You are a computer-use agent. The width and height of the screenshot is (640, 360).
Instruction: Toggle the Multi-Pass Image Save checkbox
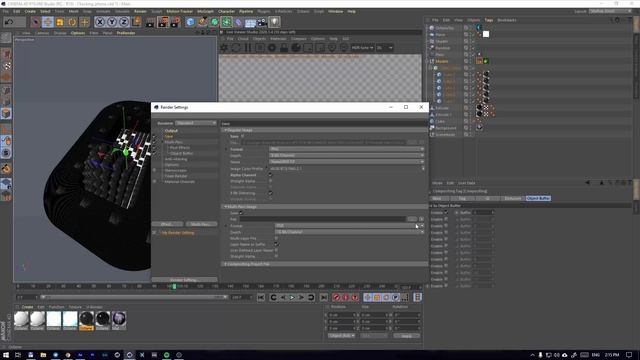(x=241, y=213)
